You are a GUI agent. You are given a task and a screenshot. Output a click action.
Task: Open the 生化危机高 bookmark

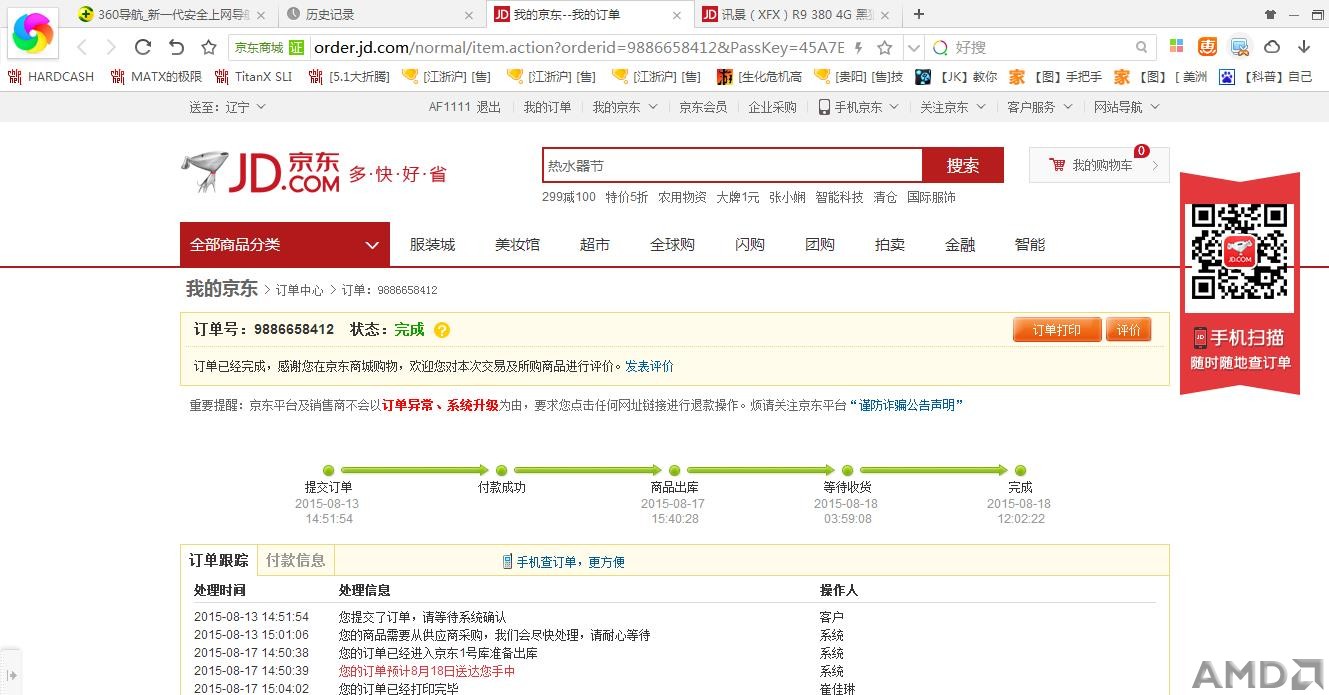(759, 76)
